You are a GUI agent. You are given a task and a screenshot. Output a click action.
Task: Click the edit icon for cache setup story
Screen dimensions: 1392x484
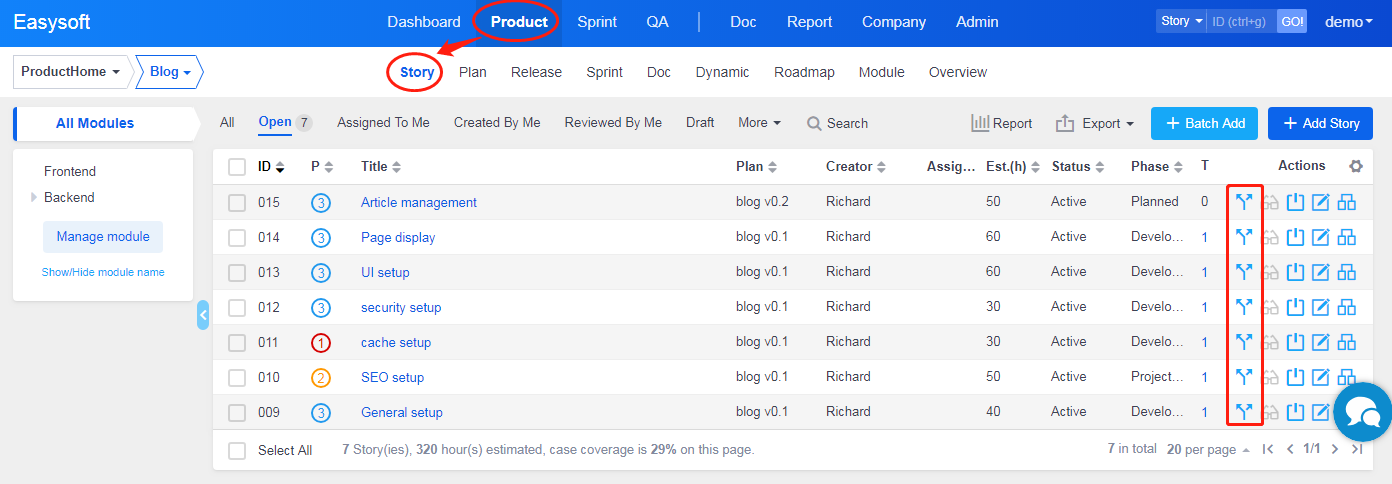(1321, 342)
